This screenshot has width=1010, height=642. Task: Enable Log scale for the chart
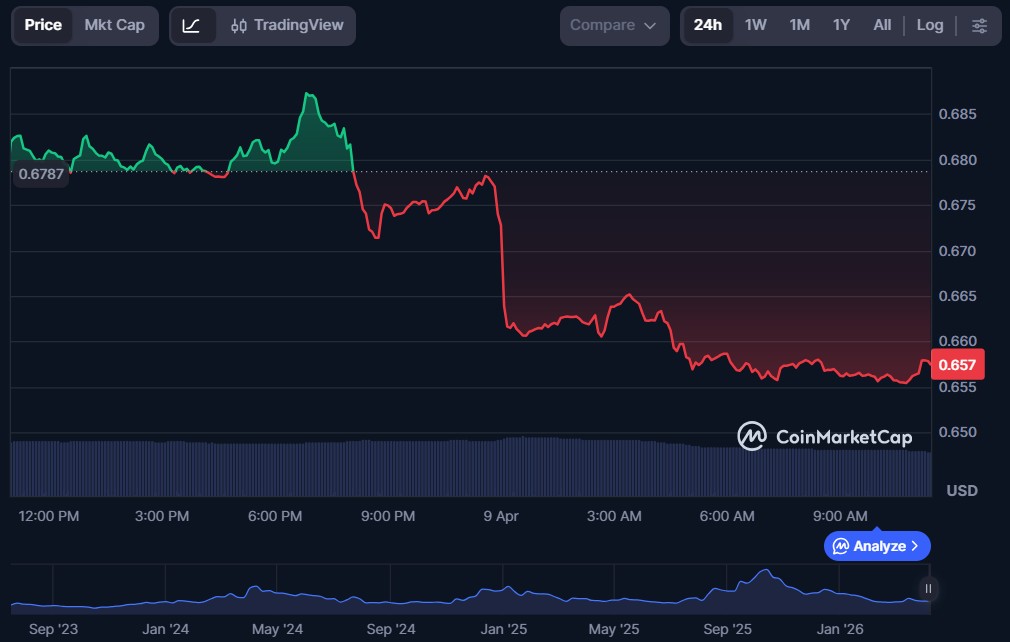[930, 25]
